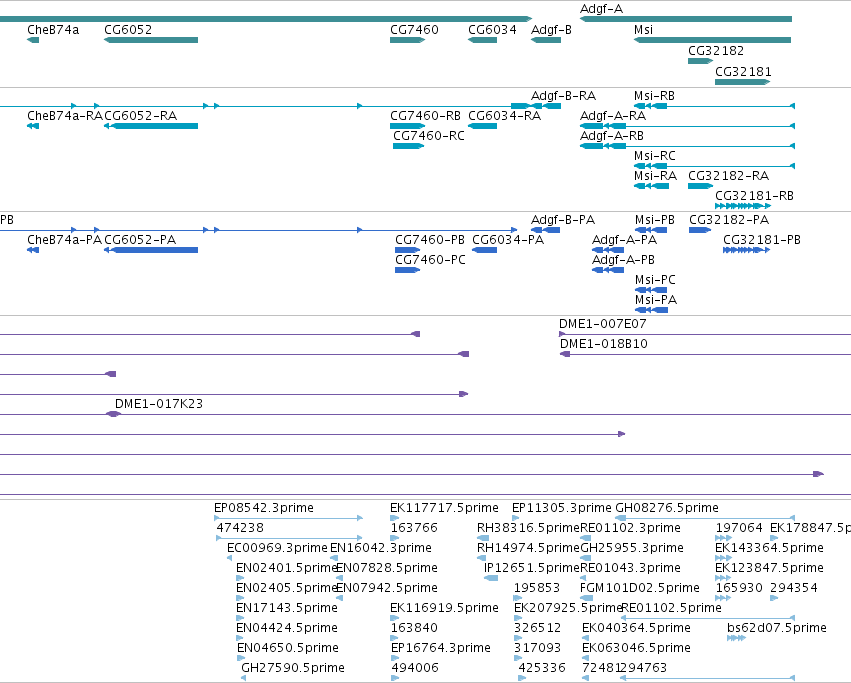Select the BAC label 'DME1-007E07'

pyautogui.click(x=603, y=324)
